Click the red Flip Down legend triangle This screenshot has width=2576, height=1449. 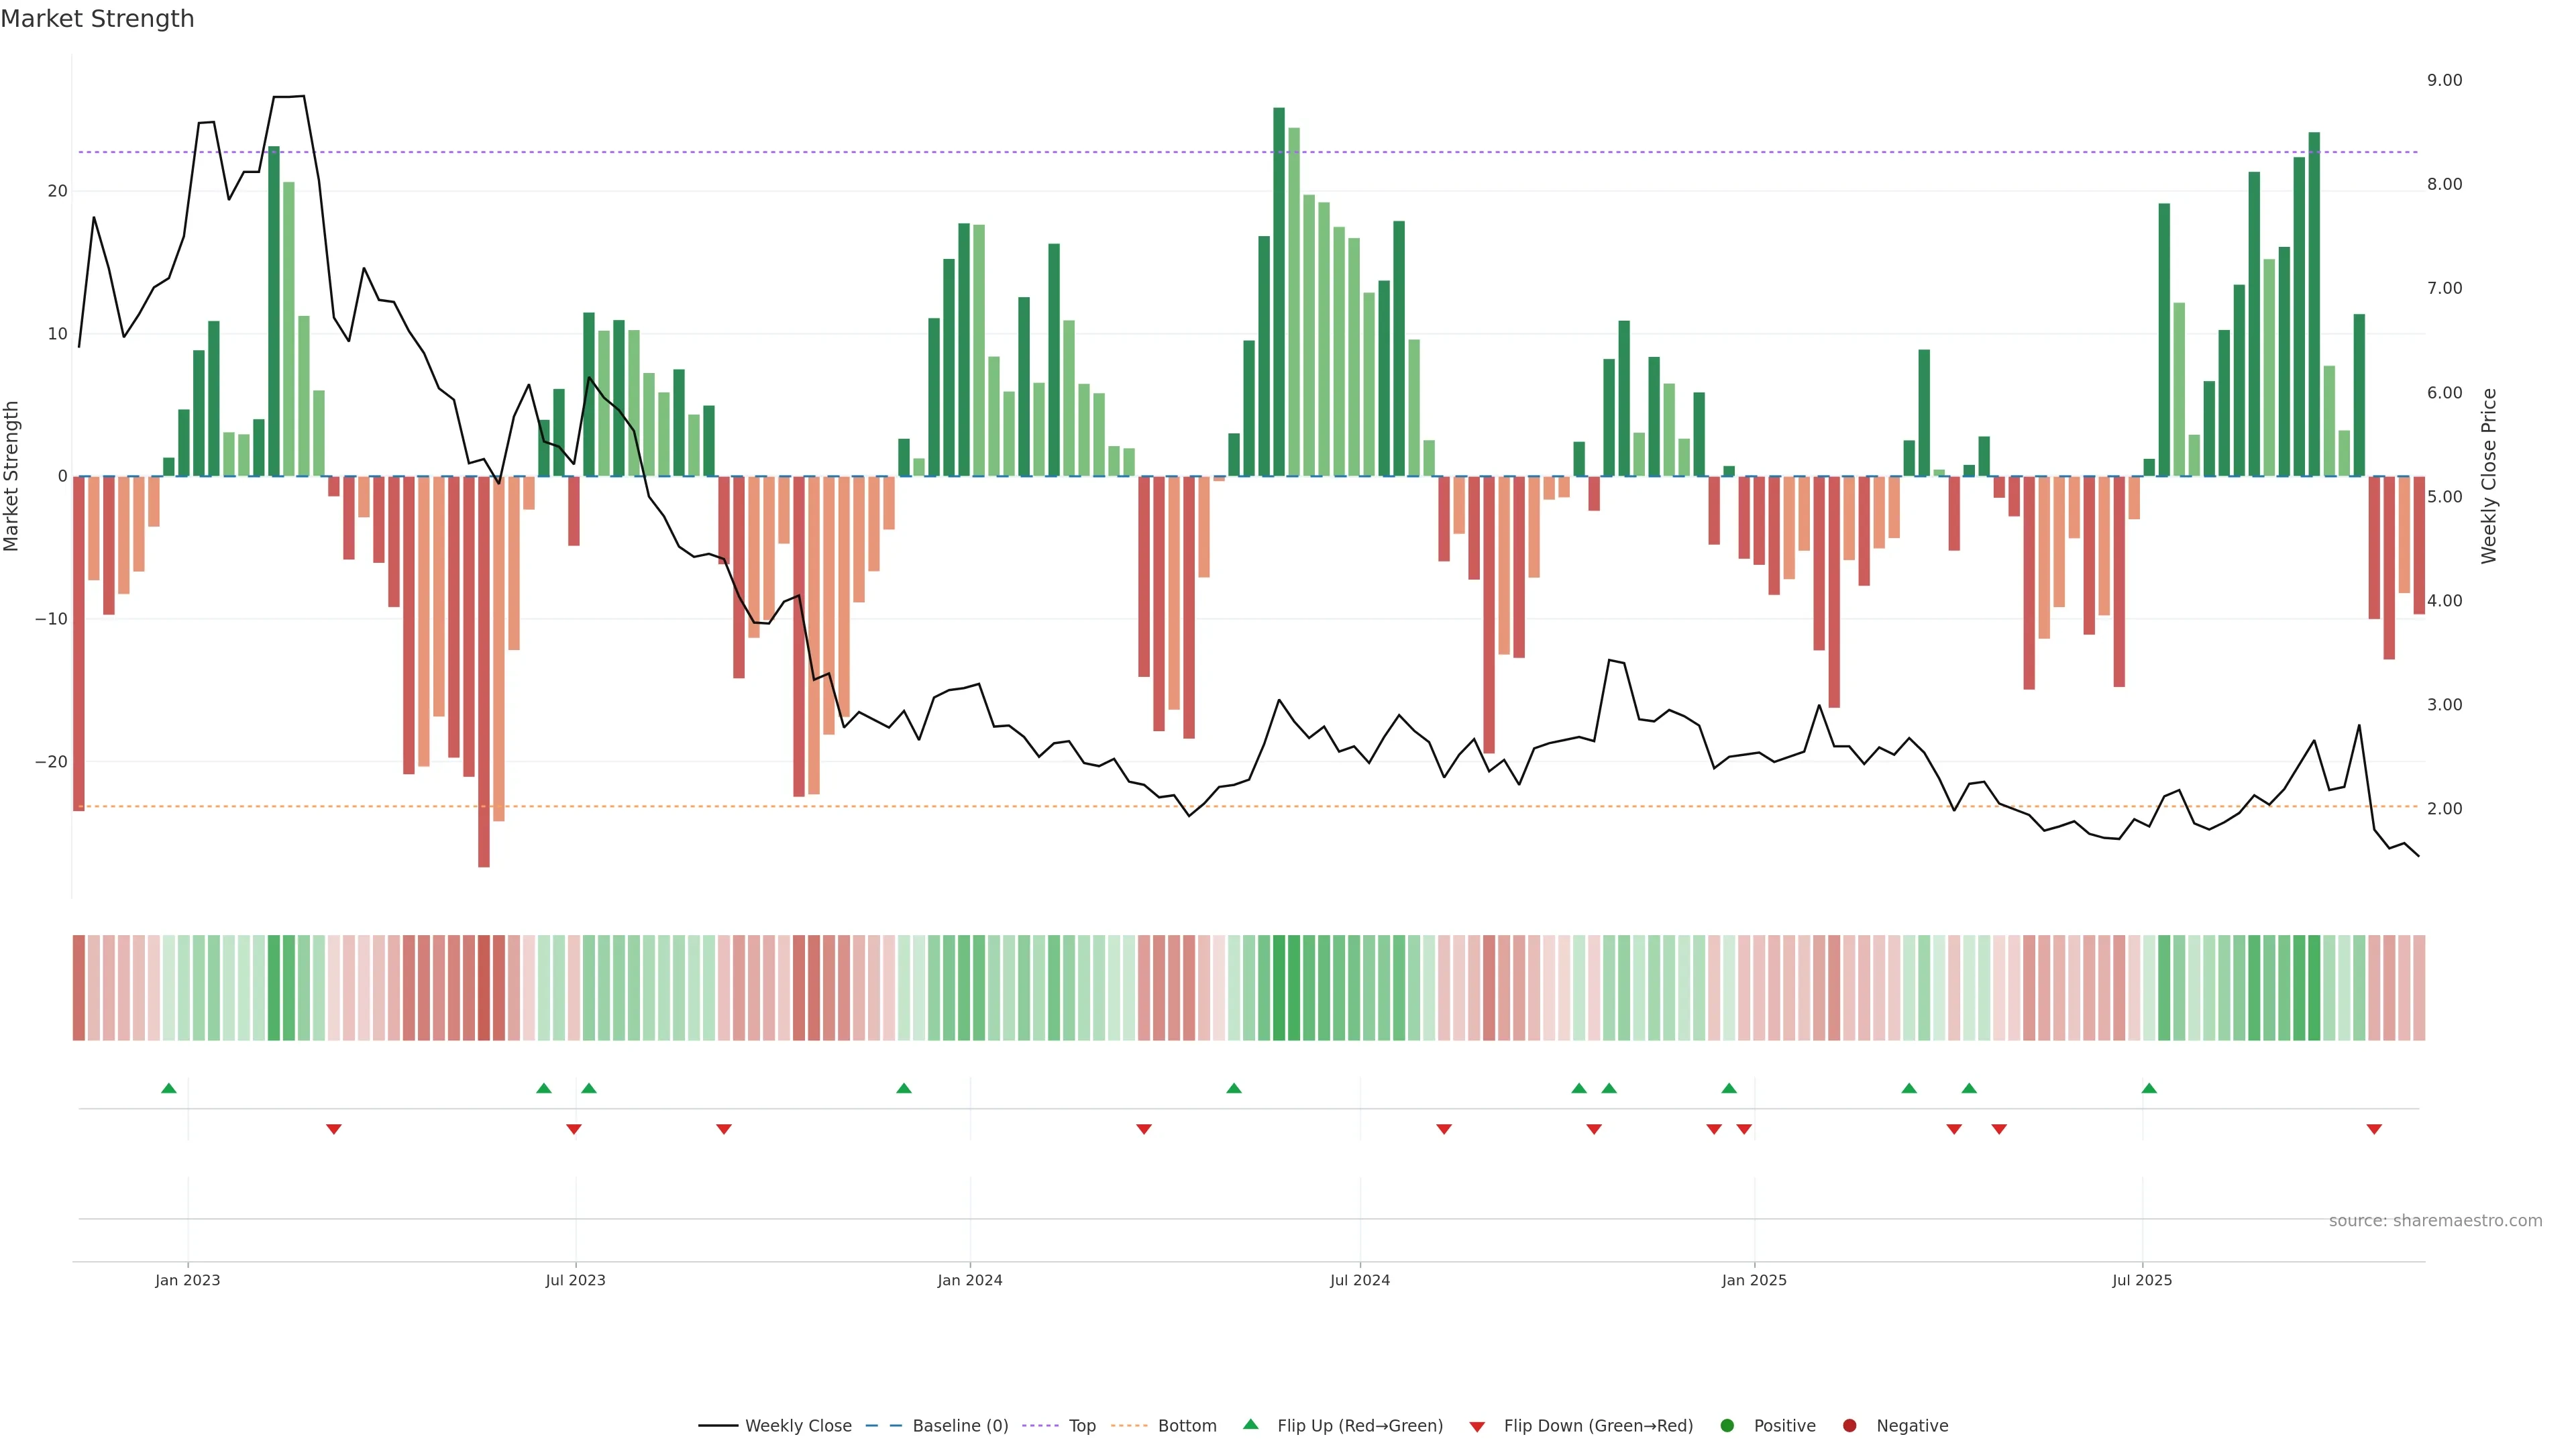point(1477,1426)
